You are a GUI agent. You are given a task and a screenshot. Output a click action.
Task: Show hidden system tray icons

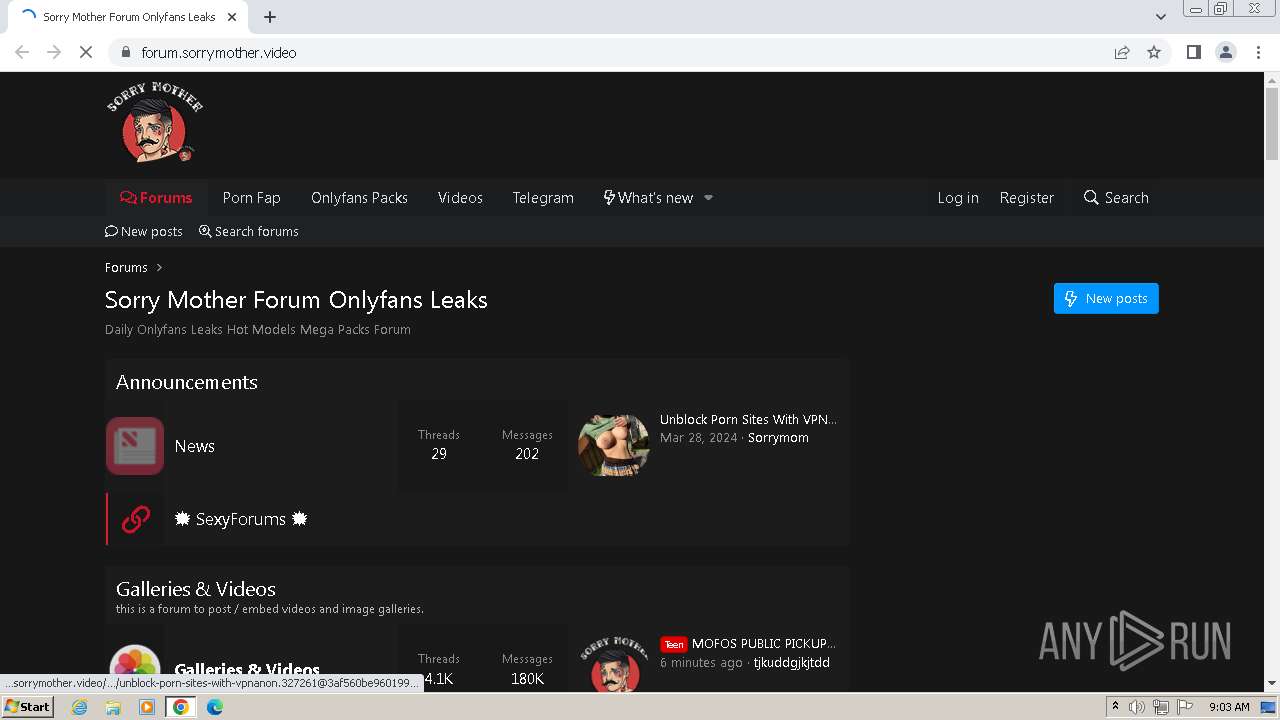pos(1115,706)
